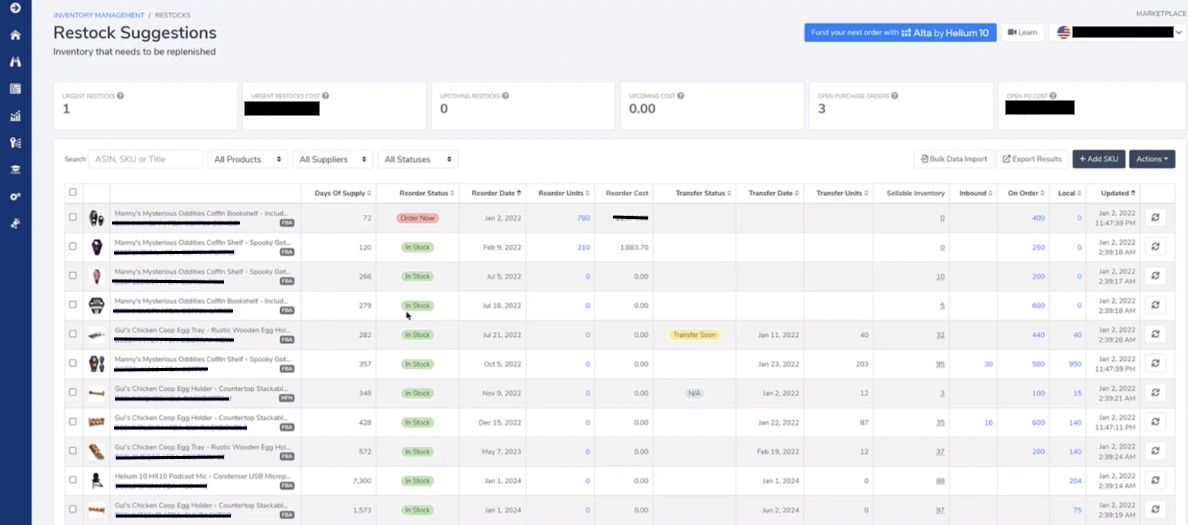Click the Add SKU button
Image resolution: width=1188 pixels, height=525 pixels.
[1099, 159]
